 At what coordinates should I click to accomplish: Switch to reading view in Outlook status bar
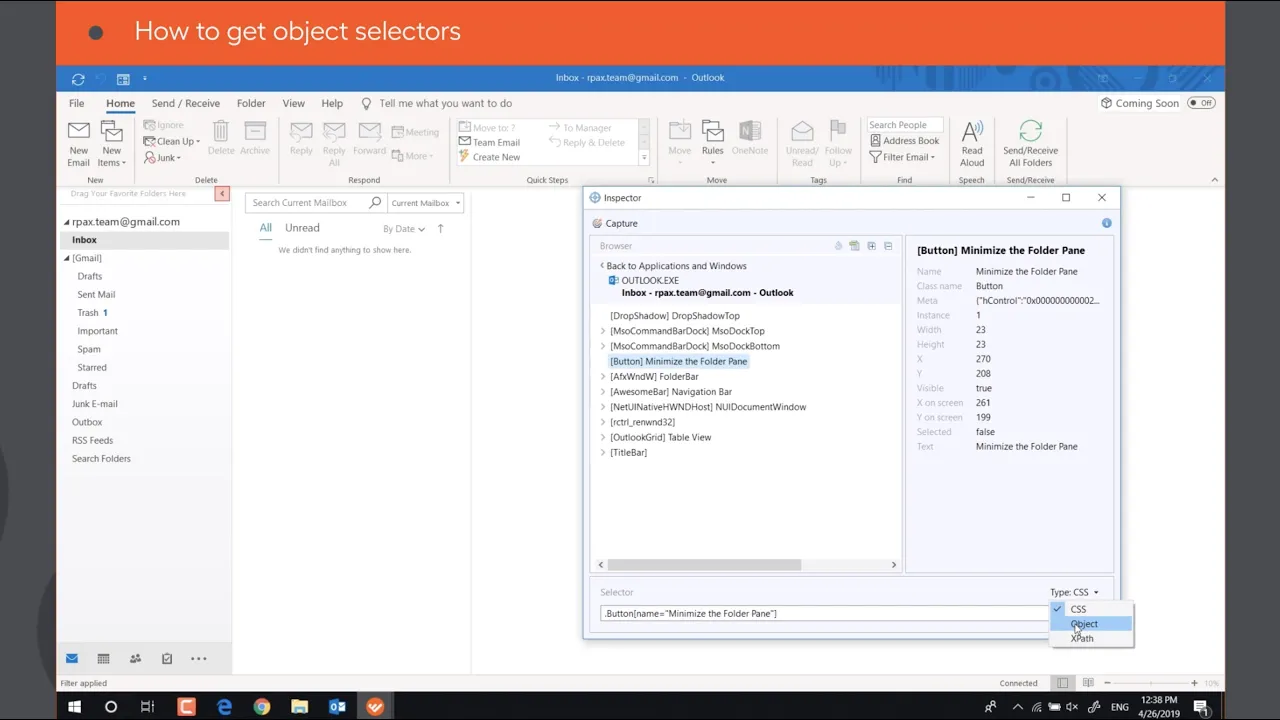click(x=1088, y=683)
